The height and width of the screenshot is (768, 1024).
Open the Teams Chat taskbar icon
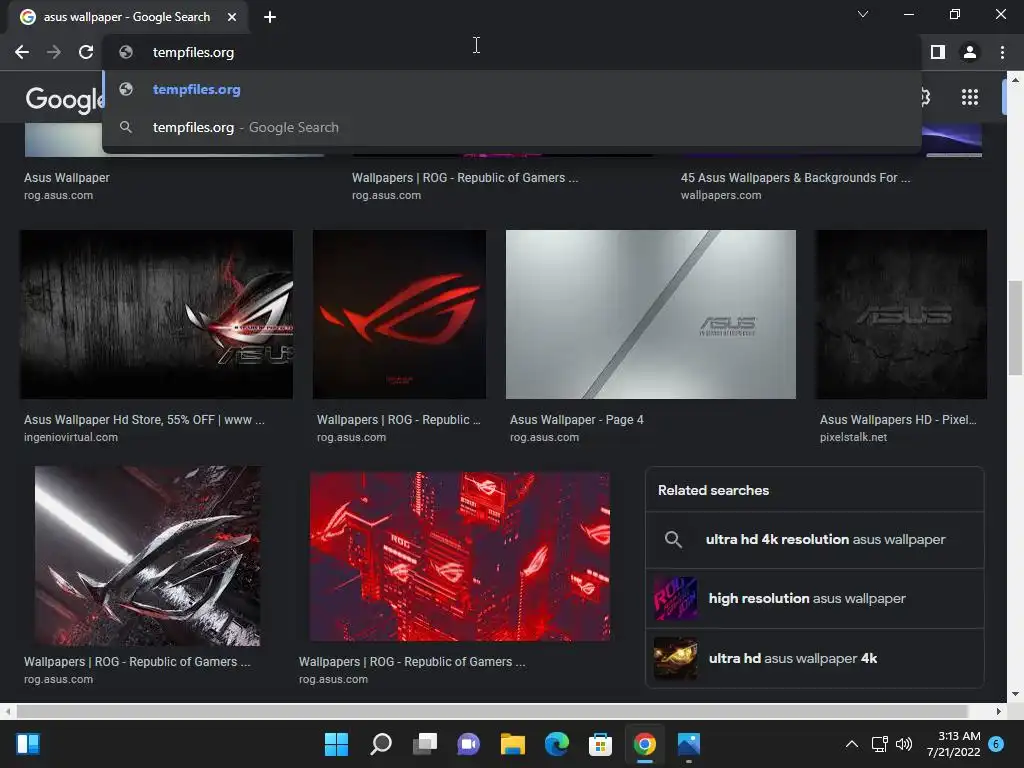pyautogui.click(x=468, y=744)
